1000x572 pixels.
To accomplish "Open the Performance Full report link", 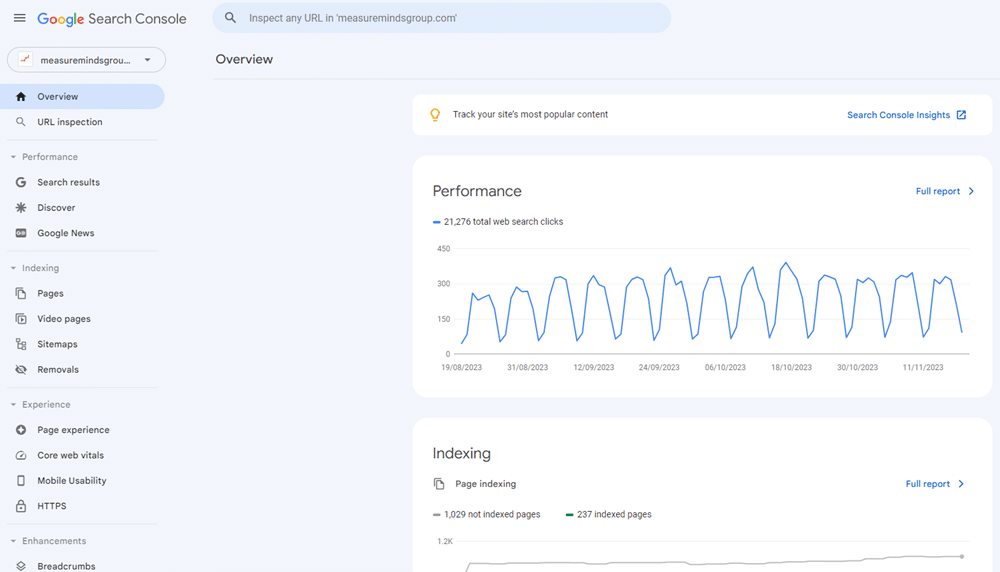I will coord(938,191).
